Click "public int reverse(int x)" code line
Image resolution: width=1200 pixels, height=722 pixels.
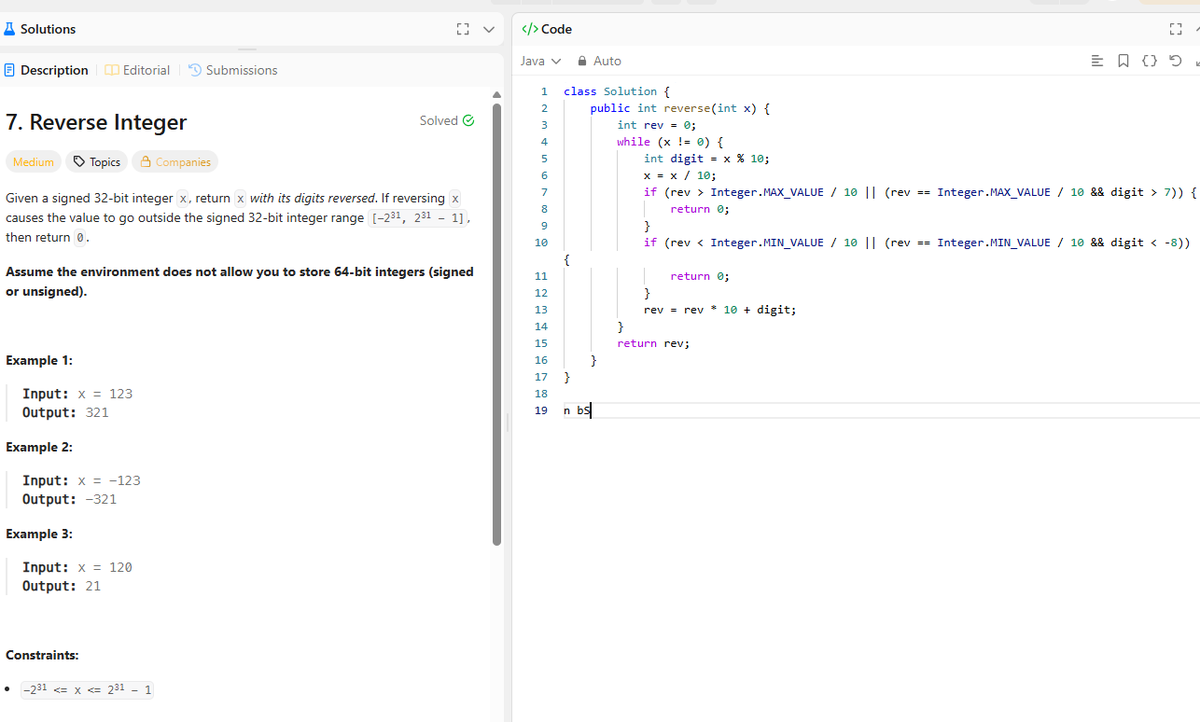679,108
